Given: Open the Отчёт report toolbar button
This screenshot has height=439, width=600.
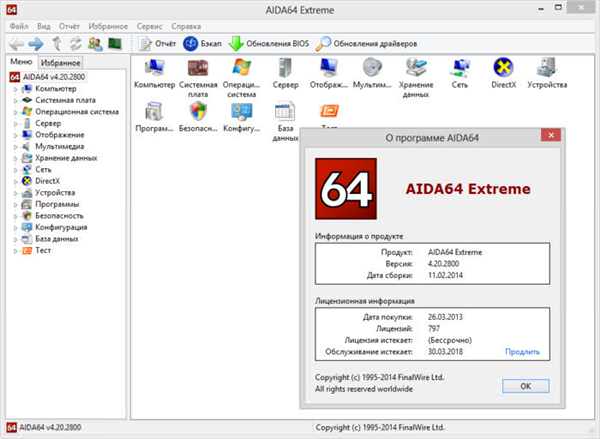Looking at the screenshot, I should (157, 44).
